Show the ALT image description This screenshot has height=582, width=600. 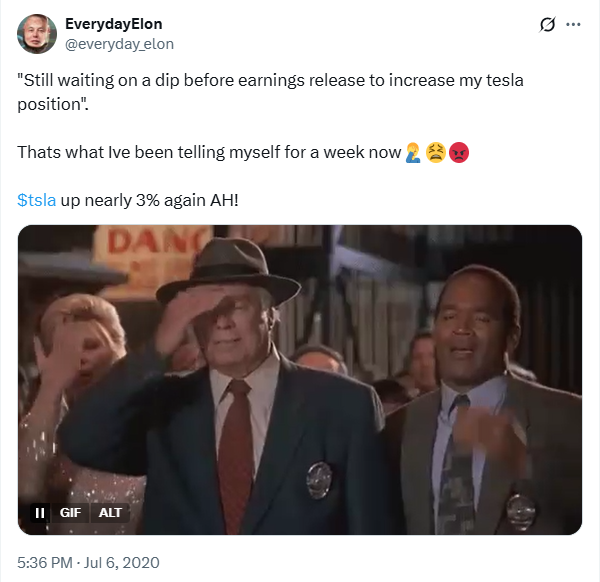110,512
